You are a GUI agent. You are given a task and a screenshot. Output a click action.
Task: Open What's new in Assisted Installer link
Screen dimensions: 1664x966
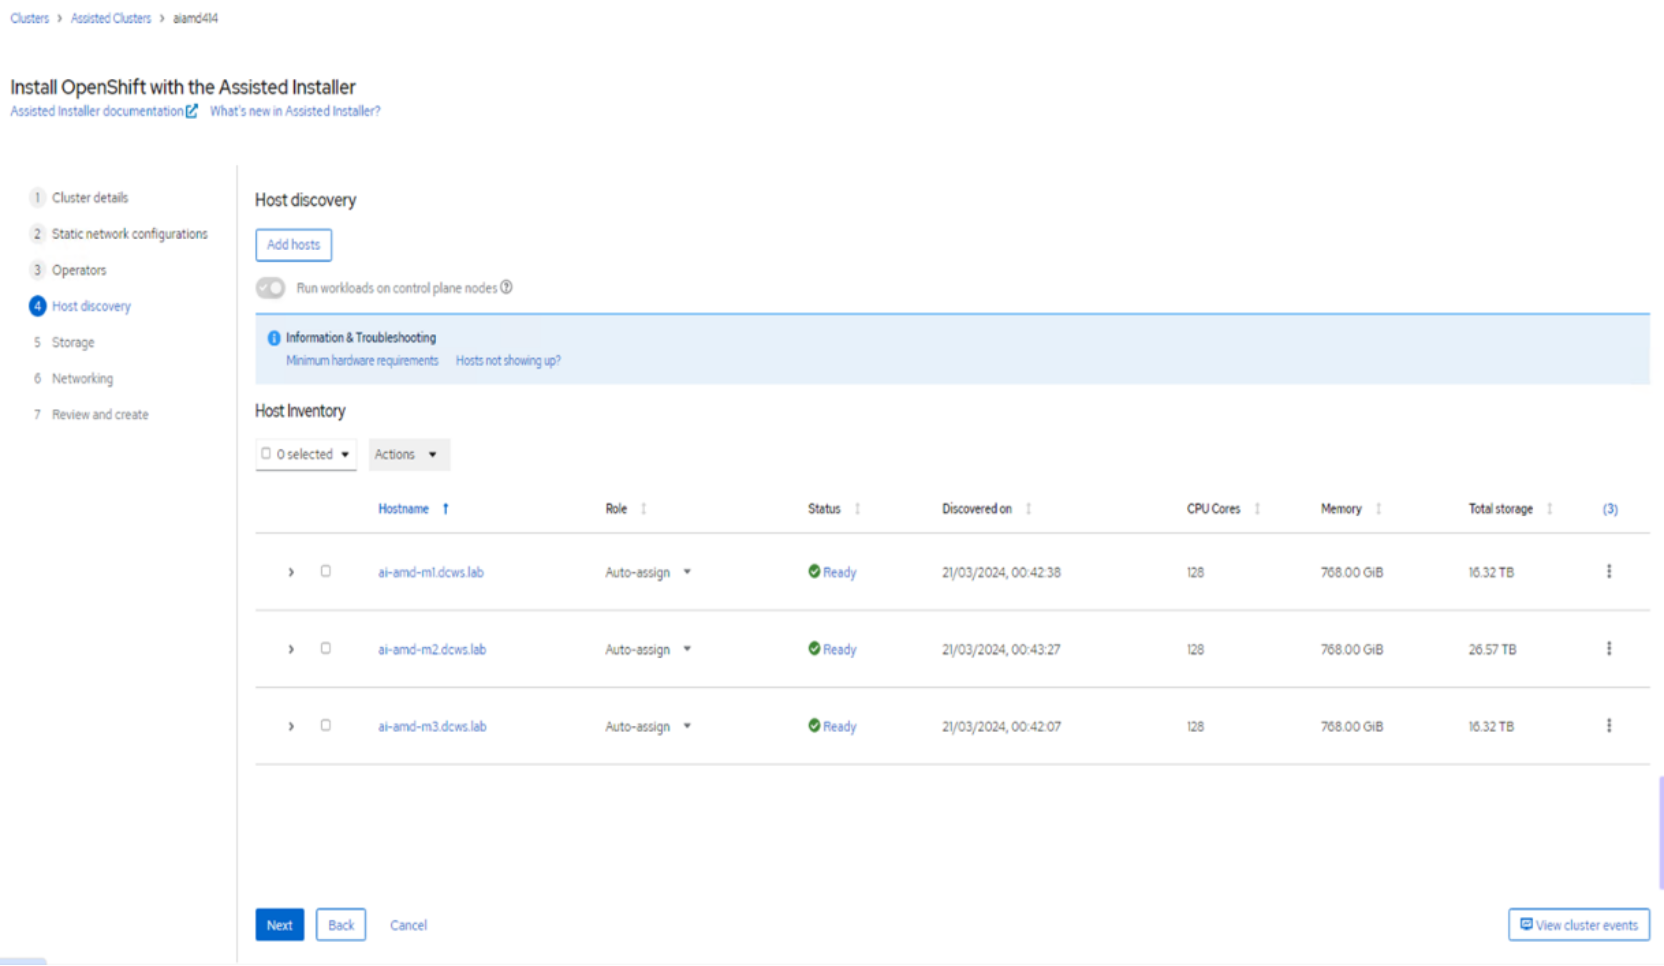pos(295,111)
